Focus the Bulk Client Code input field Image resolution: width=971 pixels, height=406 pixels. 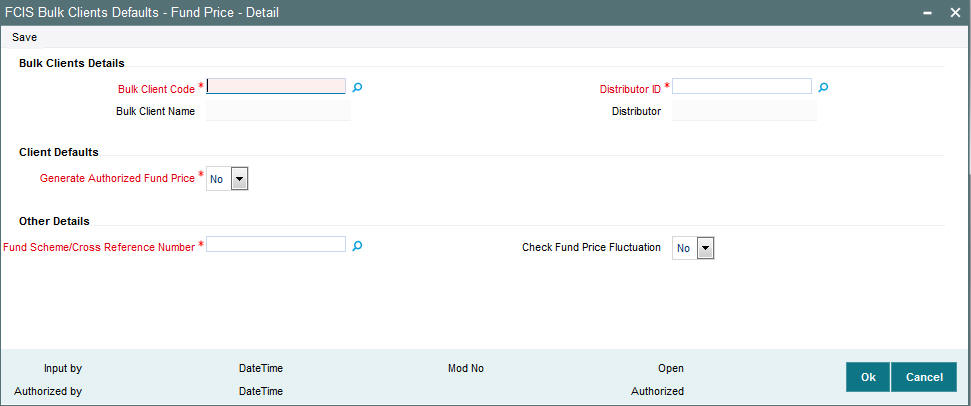click(276, 86)
